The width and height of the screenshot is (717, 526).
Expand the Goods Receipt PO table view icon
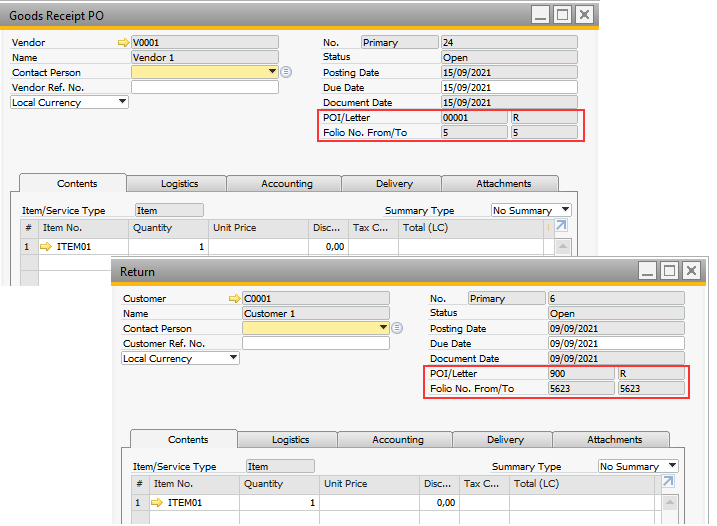point(561,227)
